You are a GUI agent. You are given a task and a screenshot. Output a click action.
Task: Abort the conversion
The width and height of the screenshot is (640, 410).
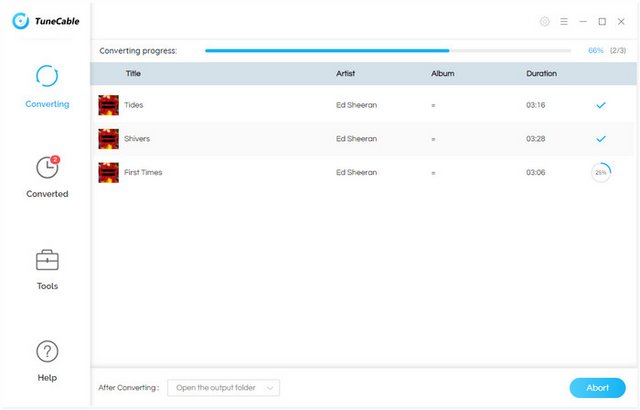(x=598, y=388)
